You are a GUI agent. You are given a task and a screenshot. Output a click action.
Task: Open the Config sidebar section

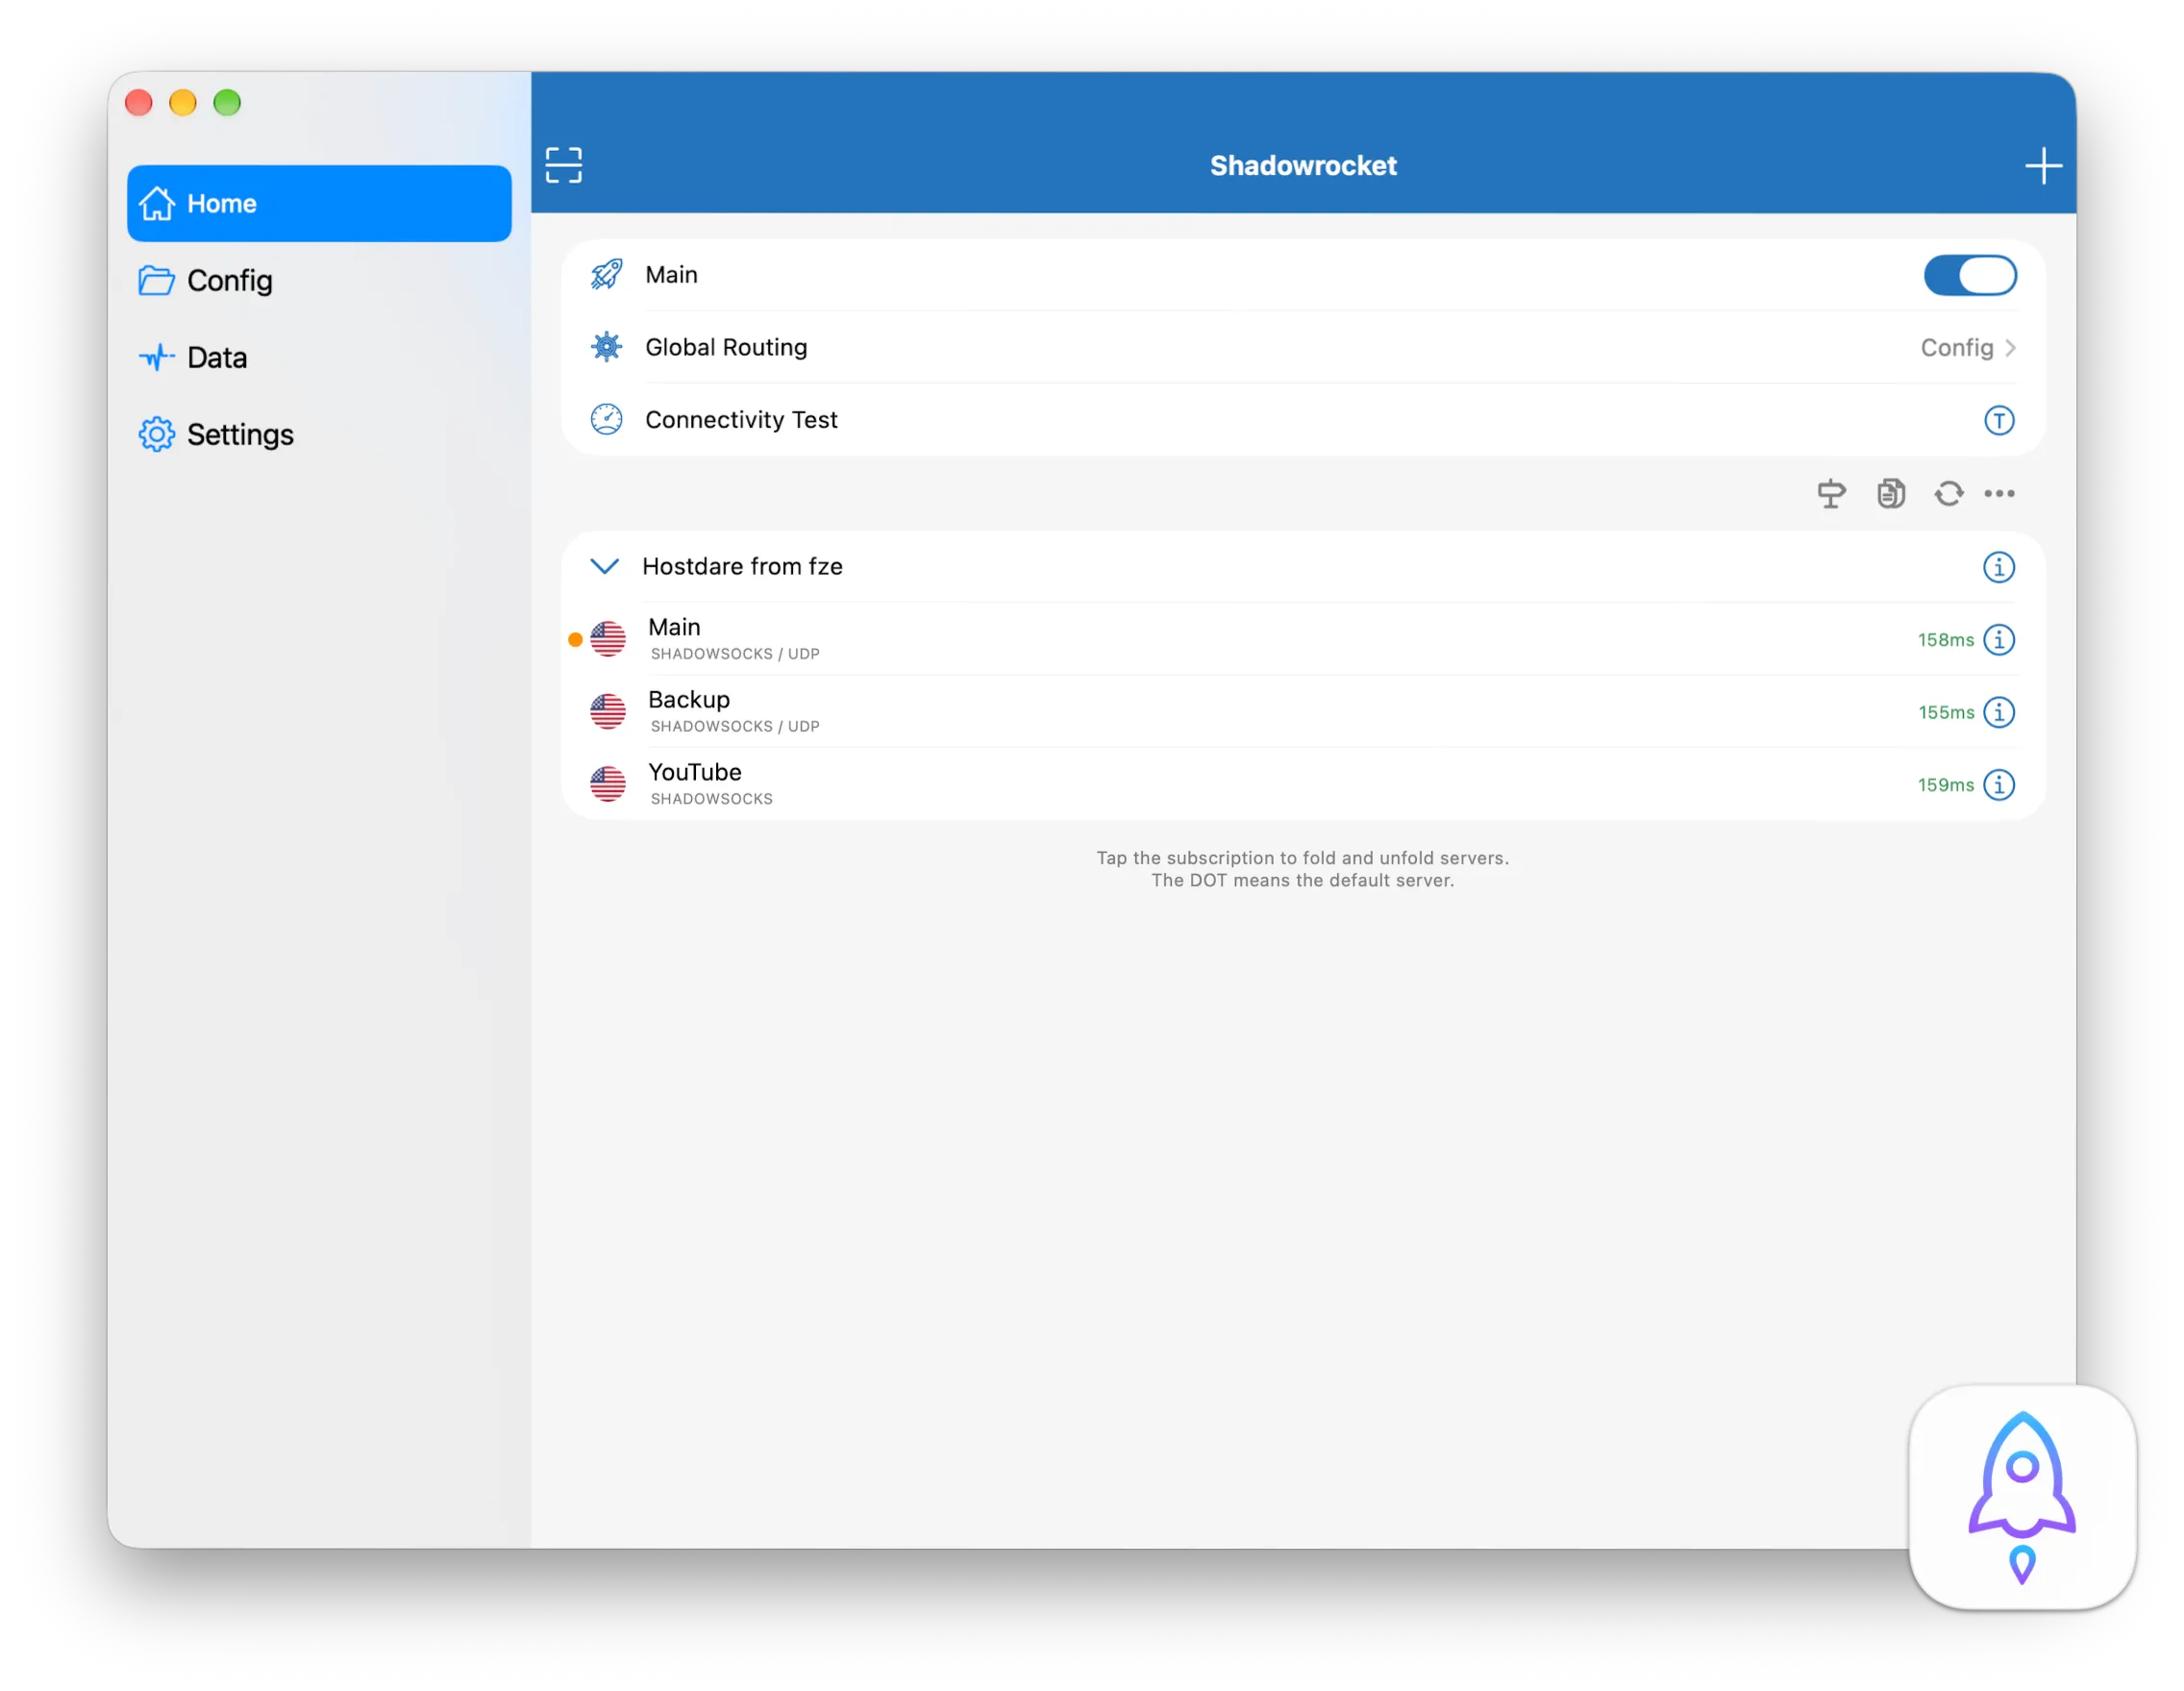click(x=319, y=280)
